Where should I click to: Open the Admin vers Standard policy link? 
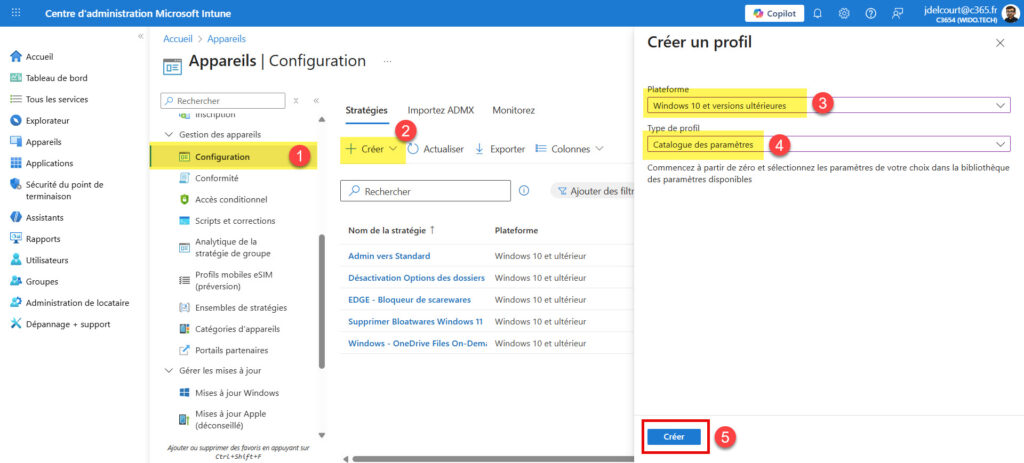(389, 256)
